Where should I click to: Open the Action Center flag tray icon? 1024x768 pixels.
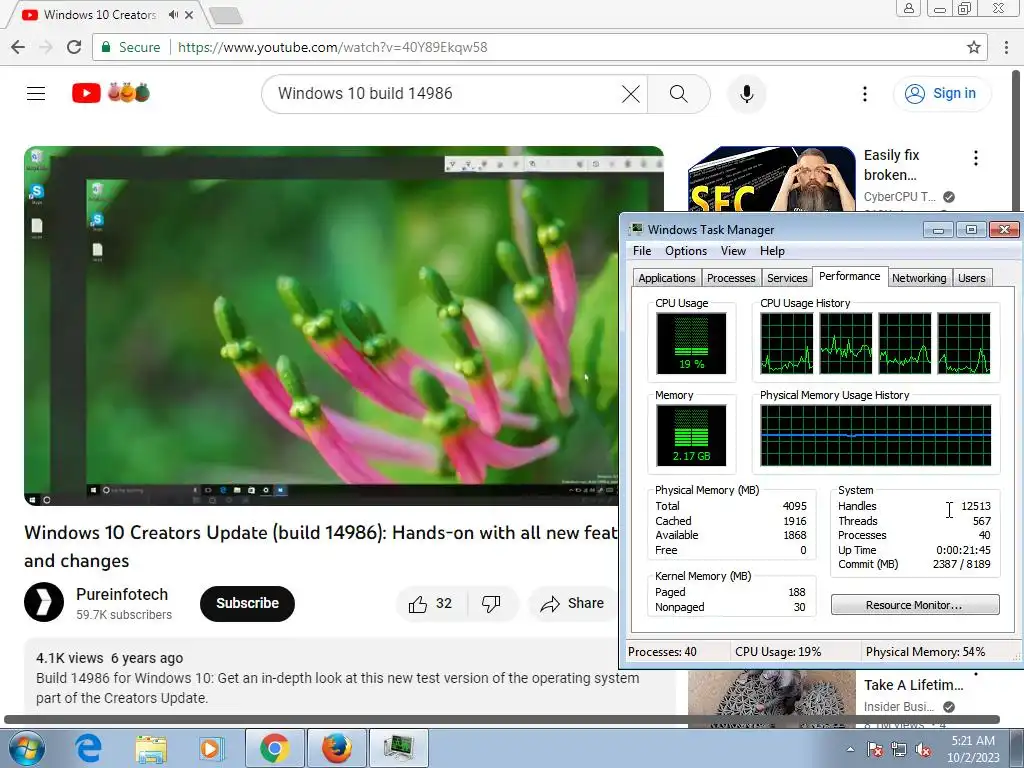(x=875, y=749)
